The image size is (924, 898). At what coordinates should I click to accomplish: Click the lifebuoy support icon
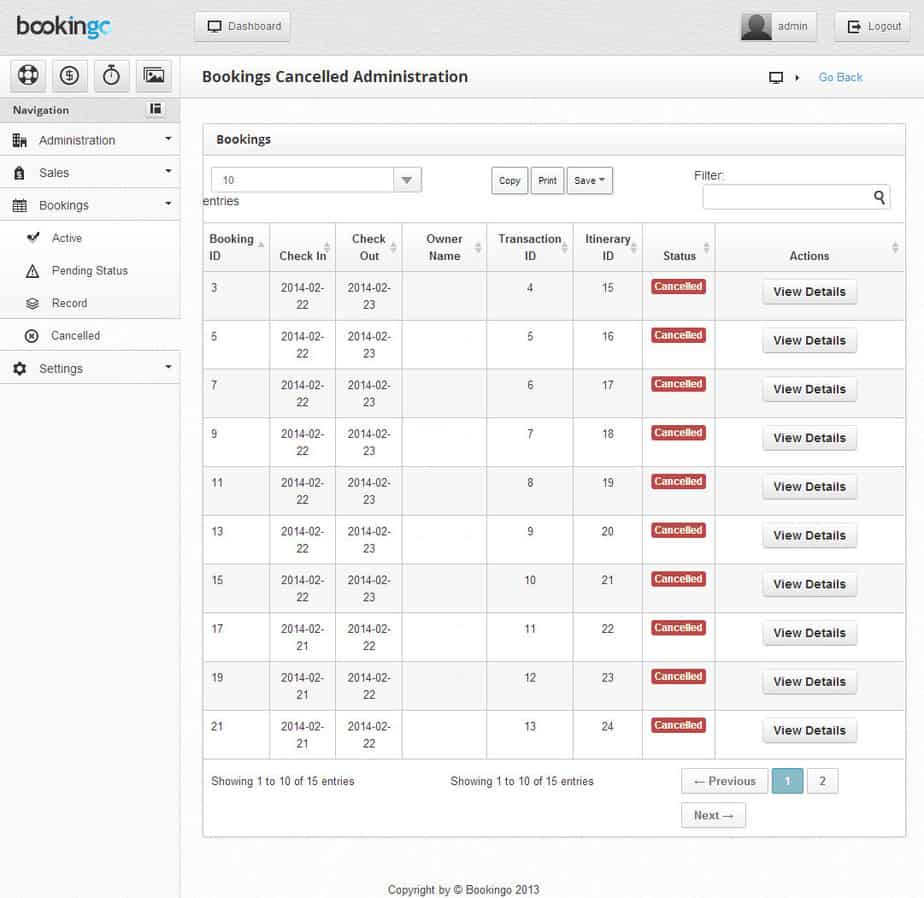pos(28,75)
